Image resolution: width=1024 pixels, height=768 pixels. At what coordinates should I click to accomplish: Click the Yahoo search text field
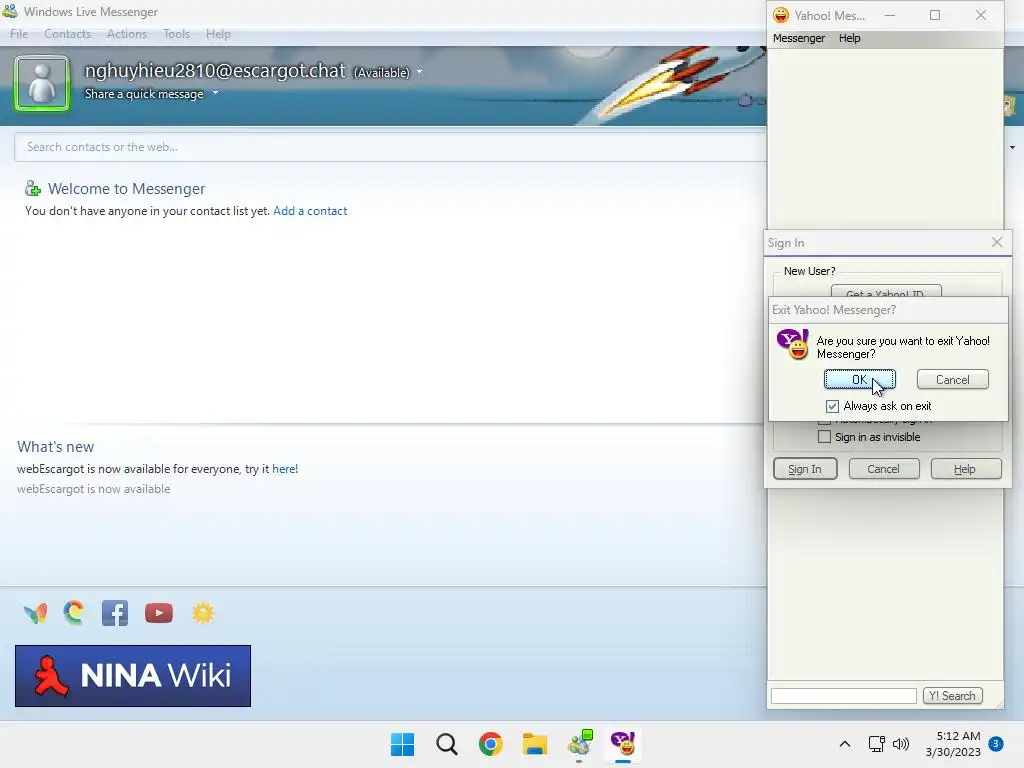coord(844,696)
